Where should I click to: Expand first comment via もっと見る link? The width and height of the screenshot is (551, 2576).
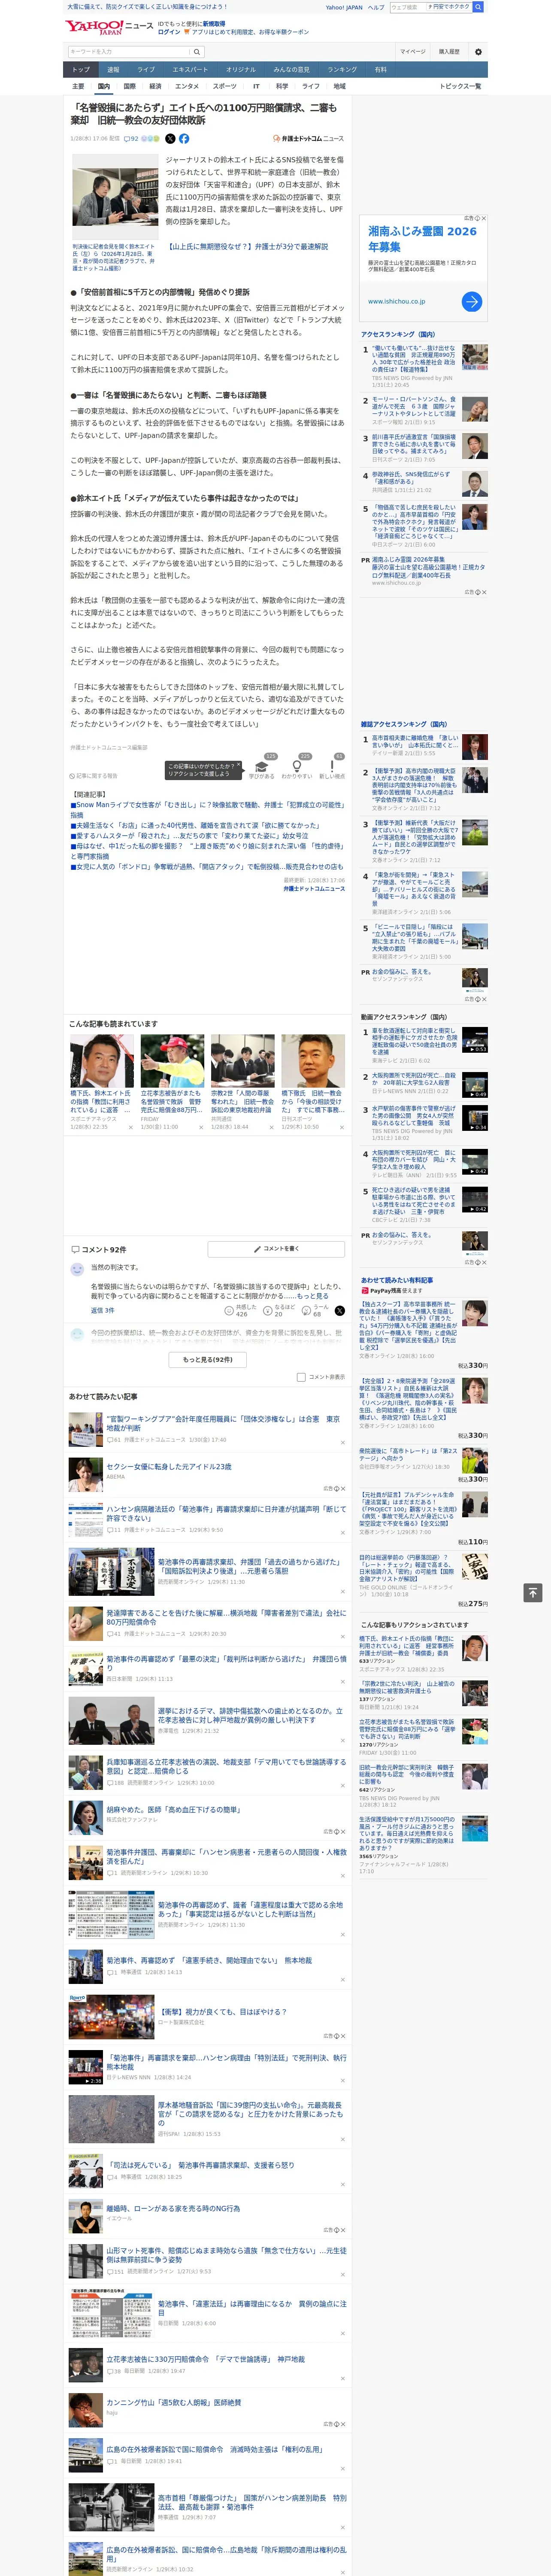[312, 1296]
